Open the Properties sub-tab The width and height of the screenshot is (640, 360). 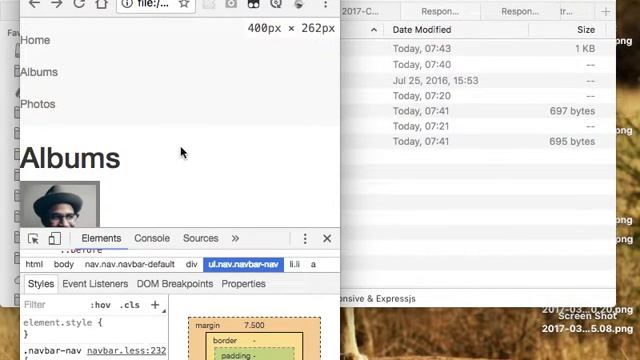243,284
